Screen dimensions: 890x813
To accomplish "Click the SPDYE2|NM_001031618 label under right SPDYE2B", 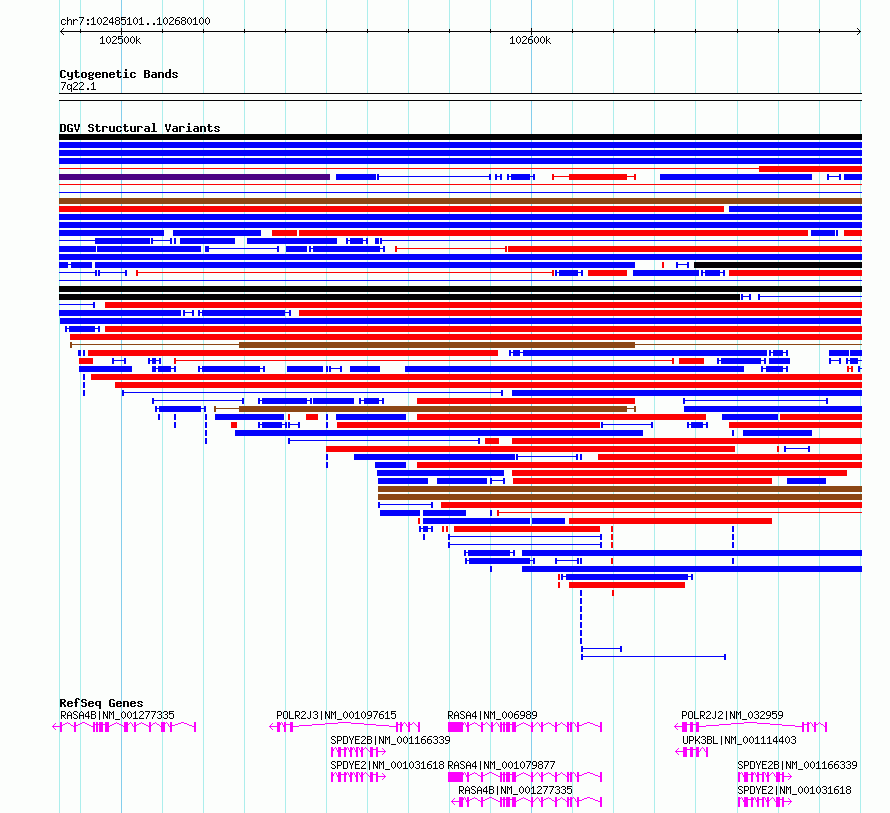I will pyautogui.click(x=794, y=790).
